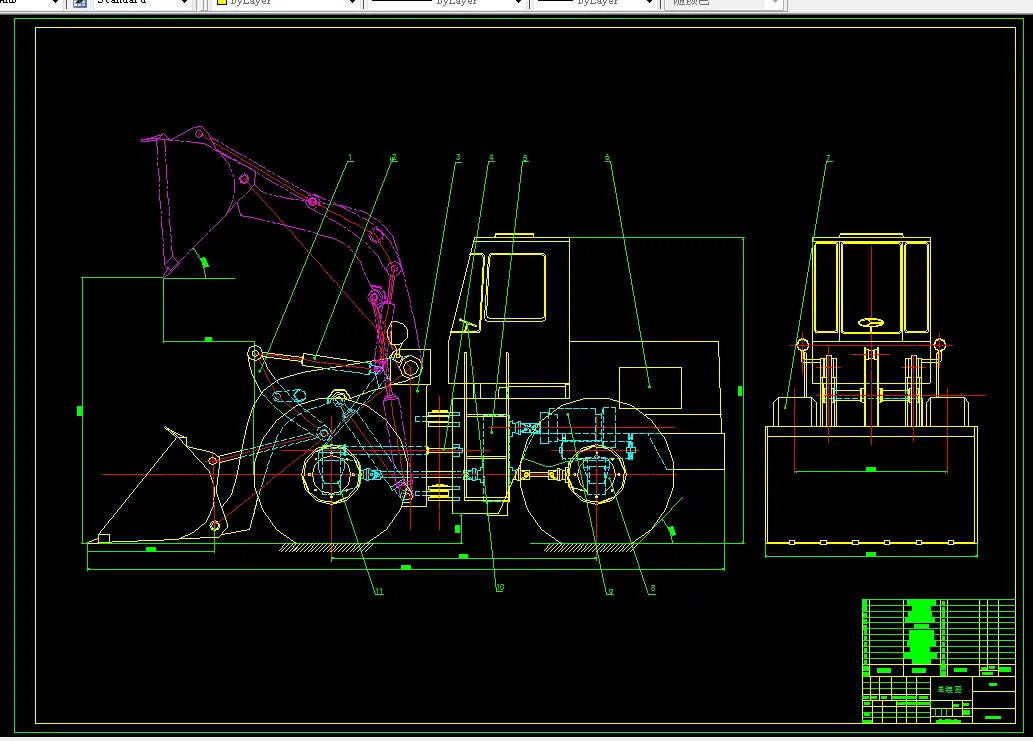Open the linetype ByLayer dropdown
This screenshot has height=741, width=1033.
pos(446,3)
